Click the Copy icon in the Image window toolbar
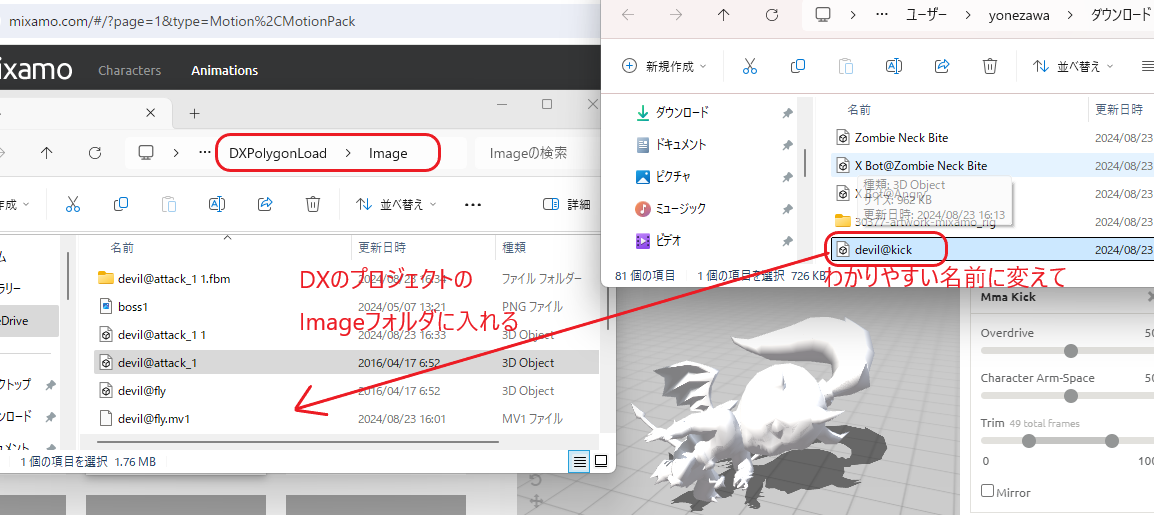 [121, 204]
